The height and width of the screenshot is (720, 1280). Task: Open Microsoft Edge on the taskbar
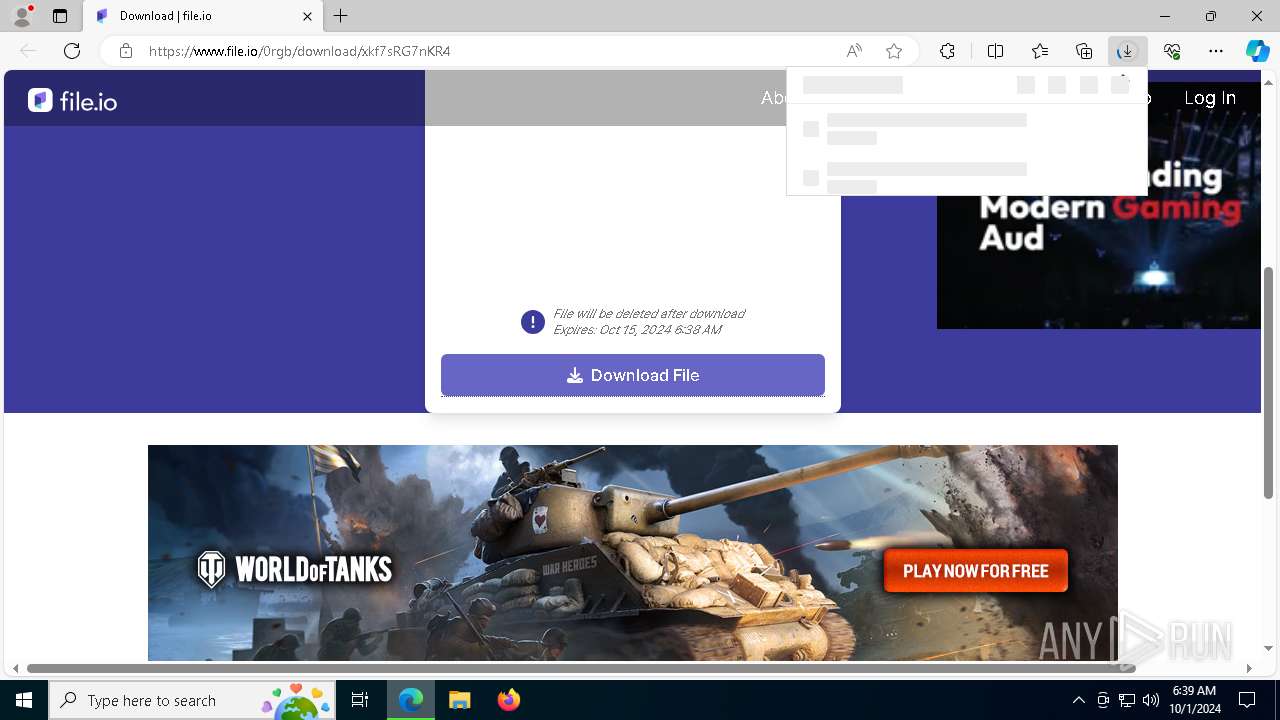(x=411, y=700)
